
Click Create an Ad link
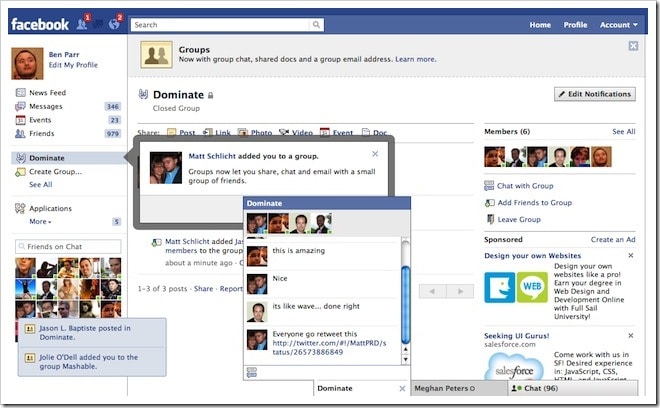(x=613, y=240)
